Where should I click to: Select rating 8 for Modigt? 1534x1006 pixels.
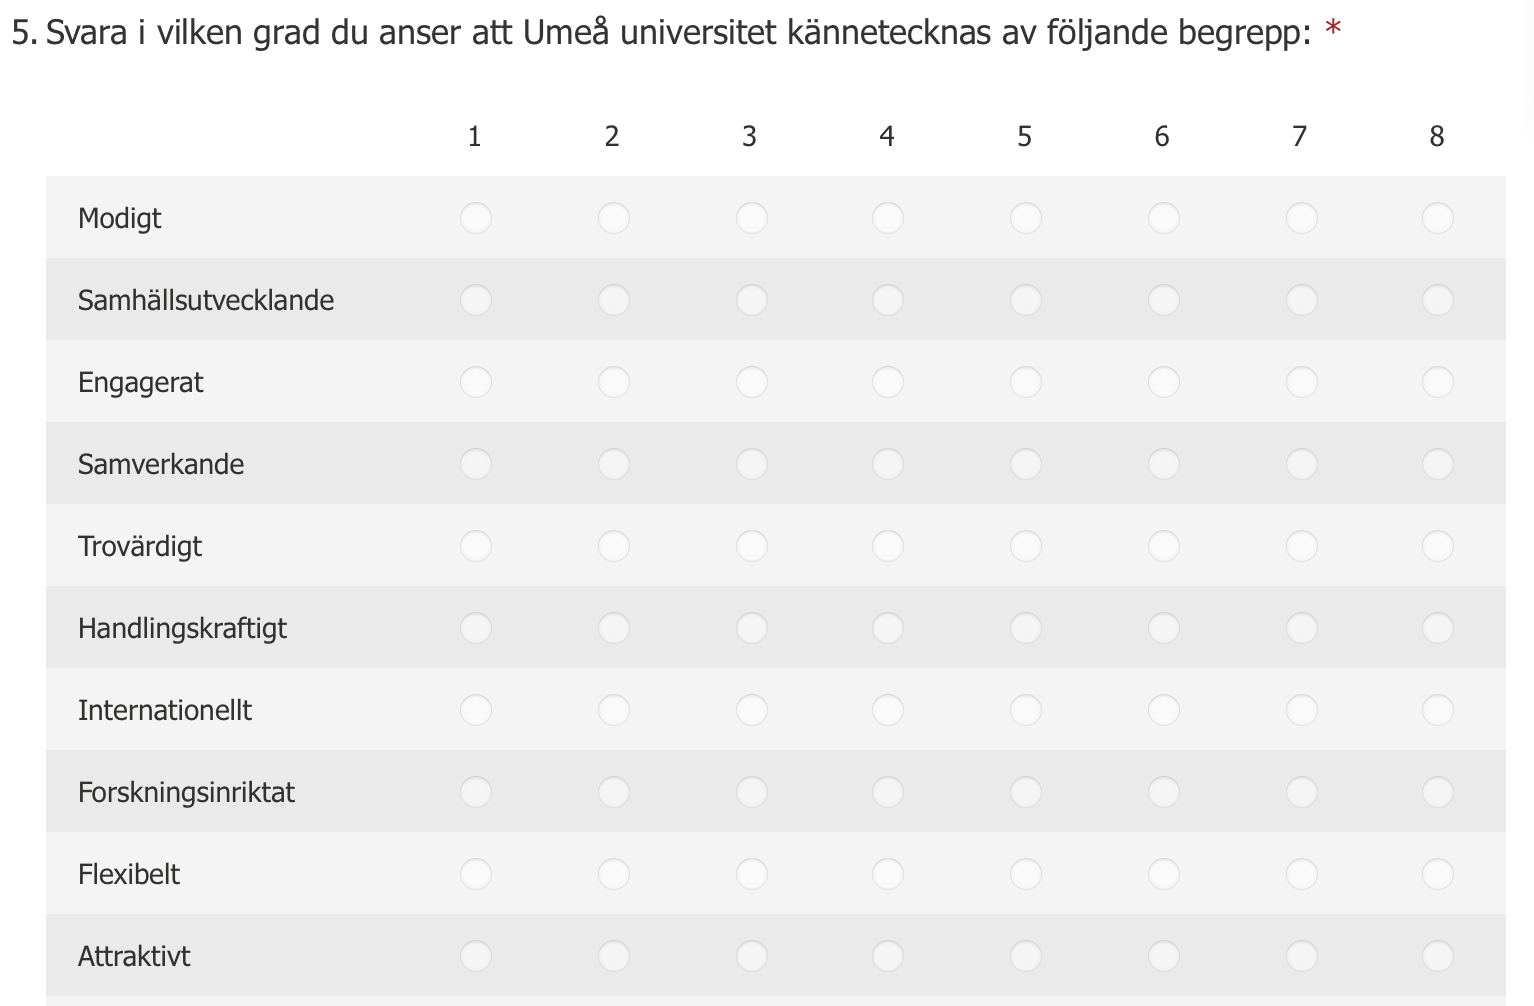coord(1437,218)
